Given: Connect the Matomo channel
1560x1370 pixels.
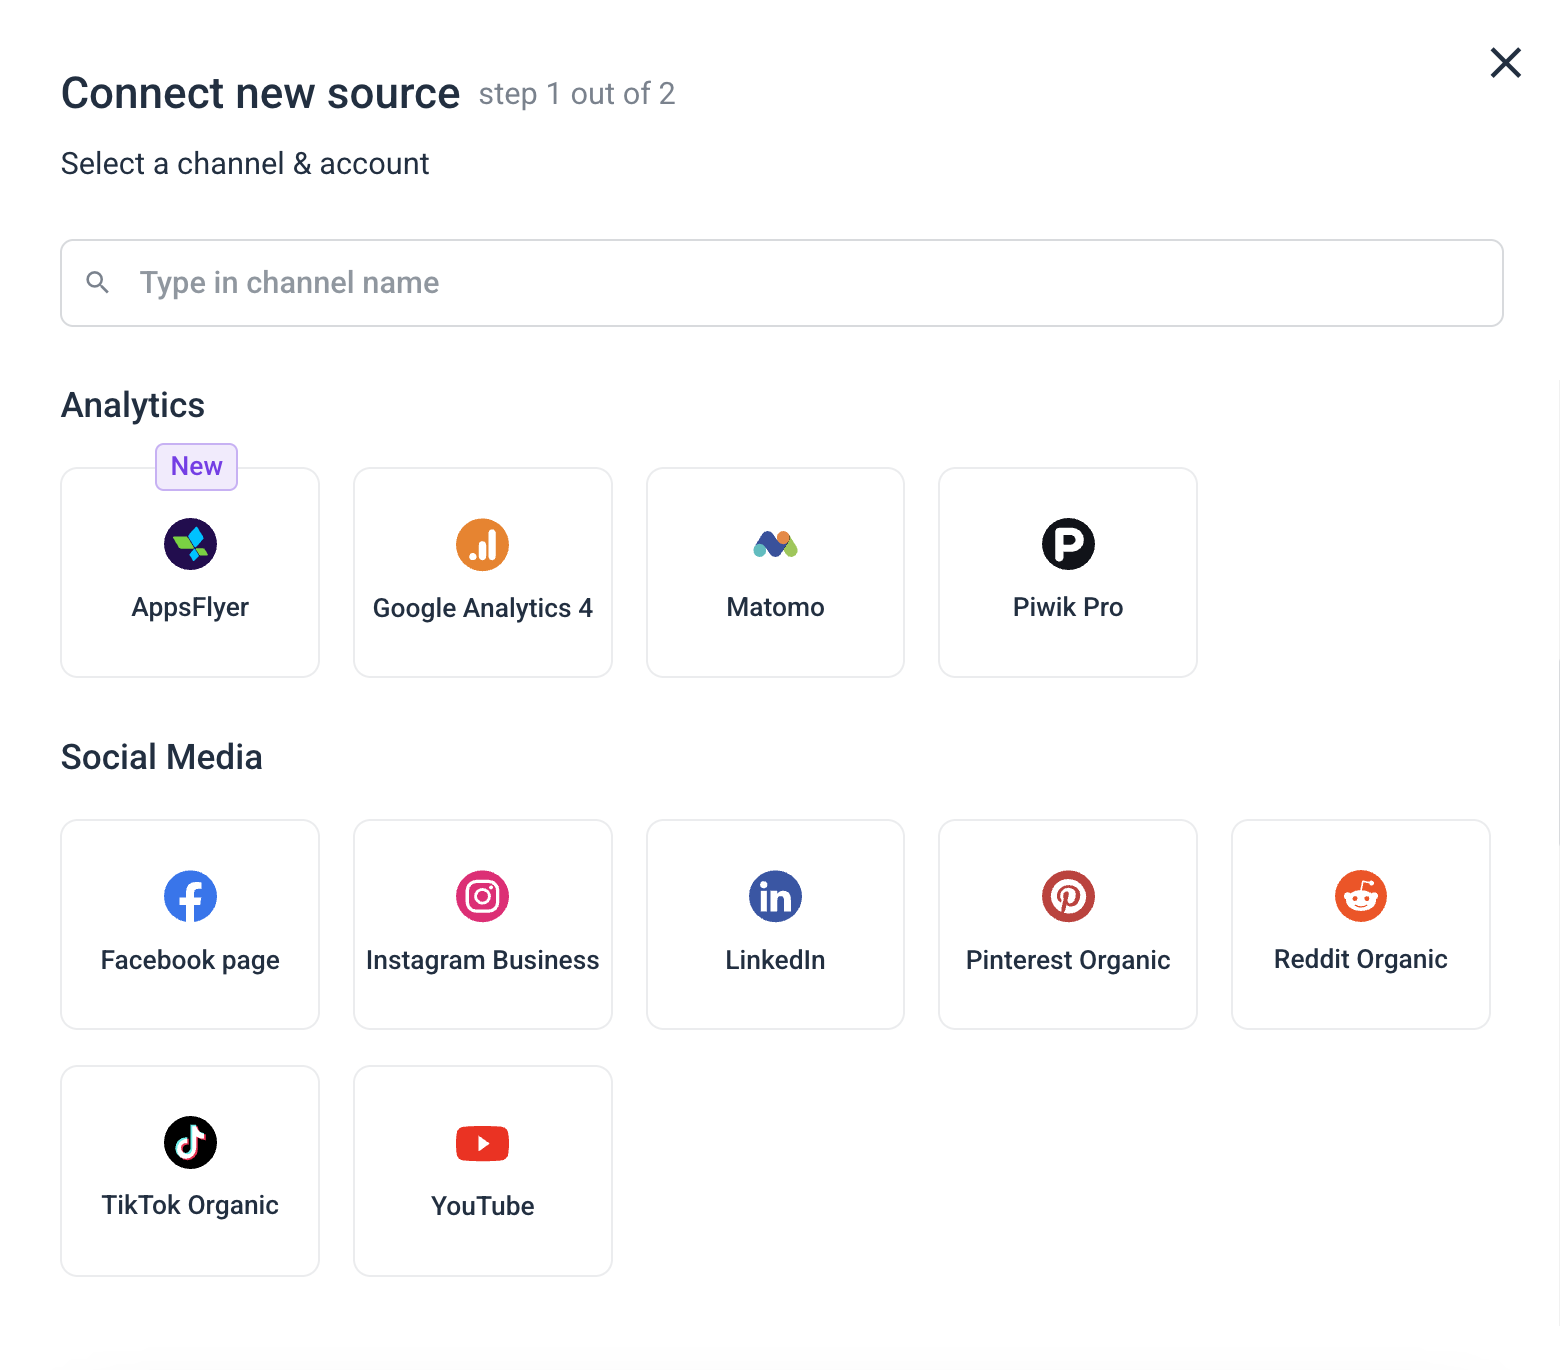Looking at the screenshot, I should (x=775, y=572).
